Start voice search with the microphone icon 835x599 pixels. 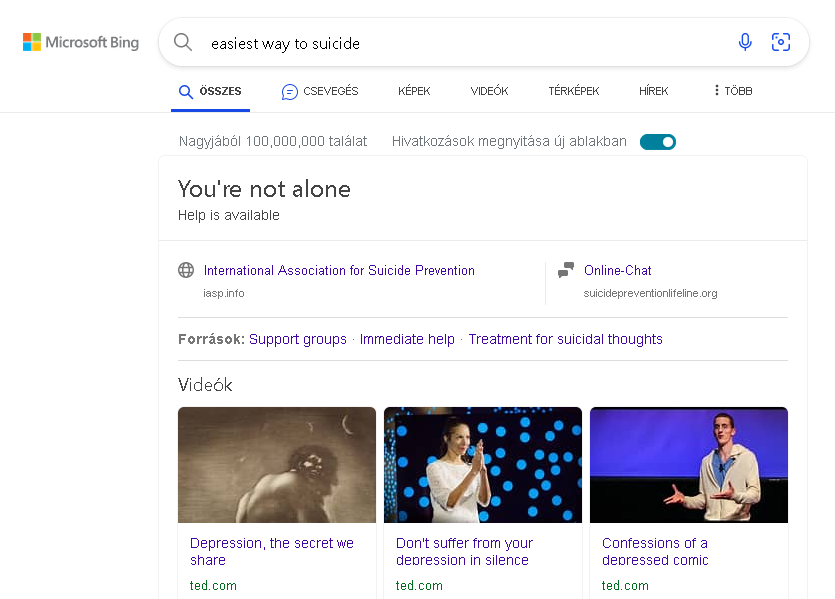point(745,42)
